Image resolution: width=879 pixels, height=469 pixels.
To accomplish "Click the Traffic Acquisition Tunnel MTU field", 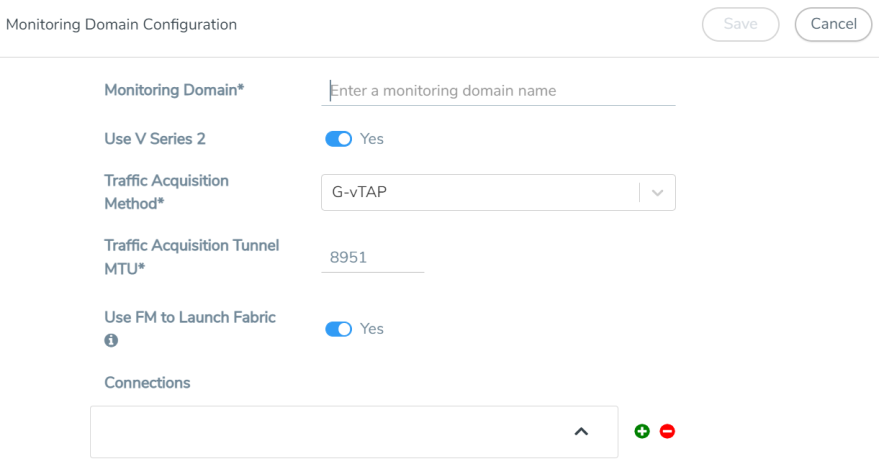I will [x=372, y=258].
